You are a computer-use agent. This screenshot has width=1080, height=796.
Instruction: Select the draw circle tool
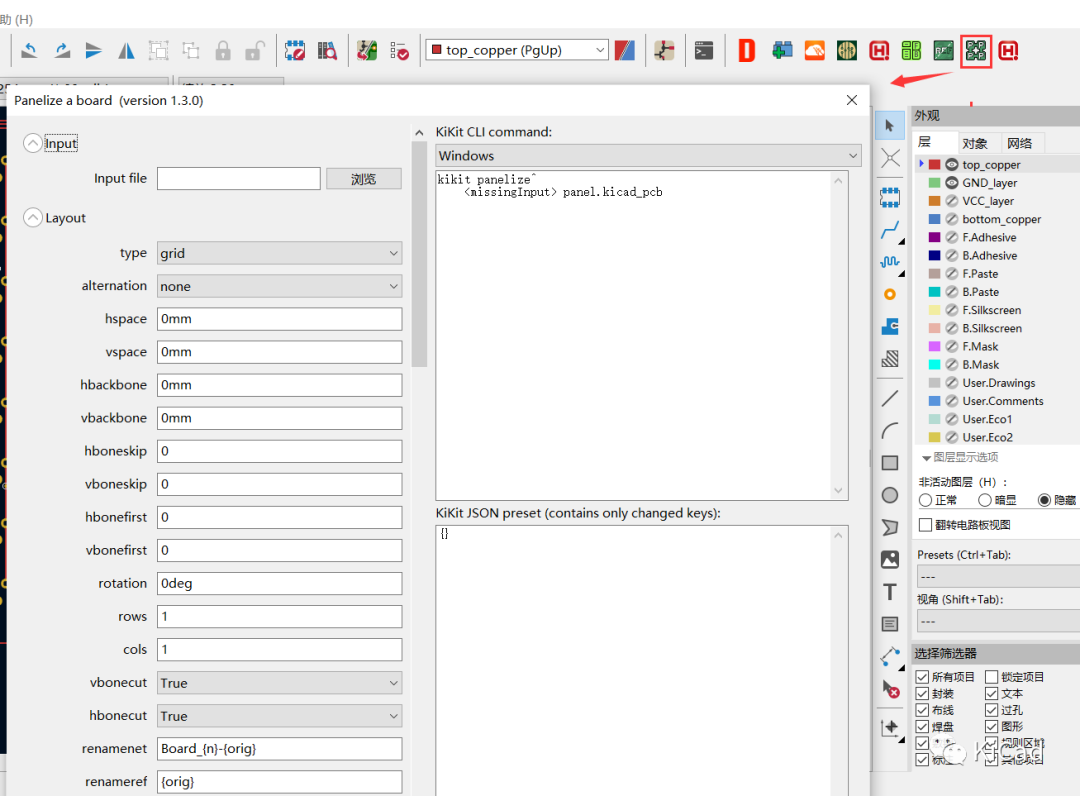pyautogui.click(x=890, y=495)
